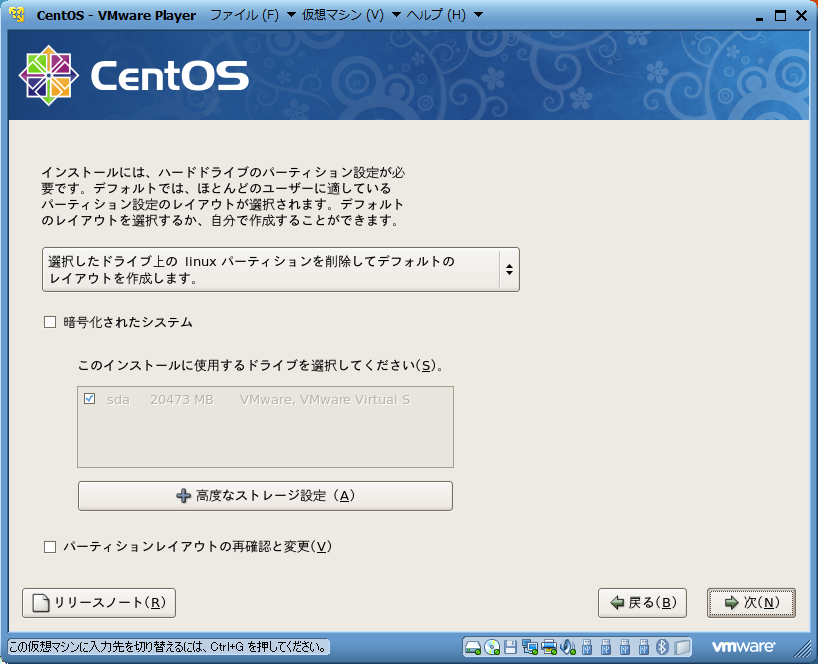Open the ファイル (F) menu
818x664 pixels.
pos(244,15)
